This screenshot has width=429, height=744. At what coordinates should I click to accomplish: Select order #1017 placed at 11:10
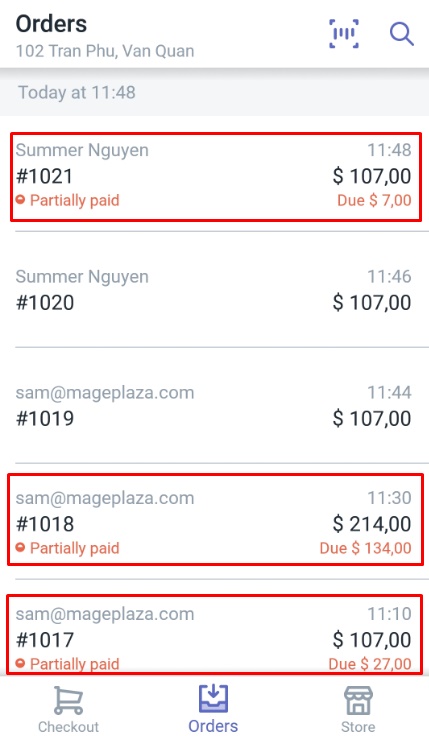click(215, 634)
